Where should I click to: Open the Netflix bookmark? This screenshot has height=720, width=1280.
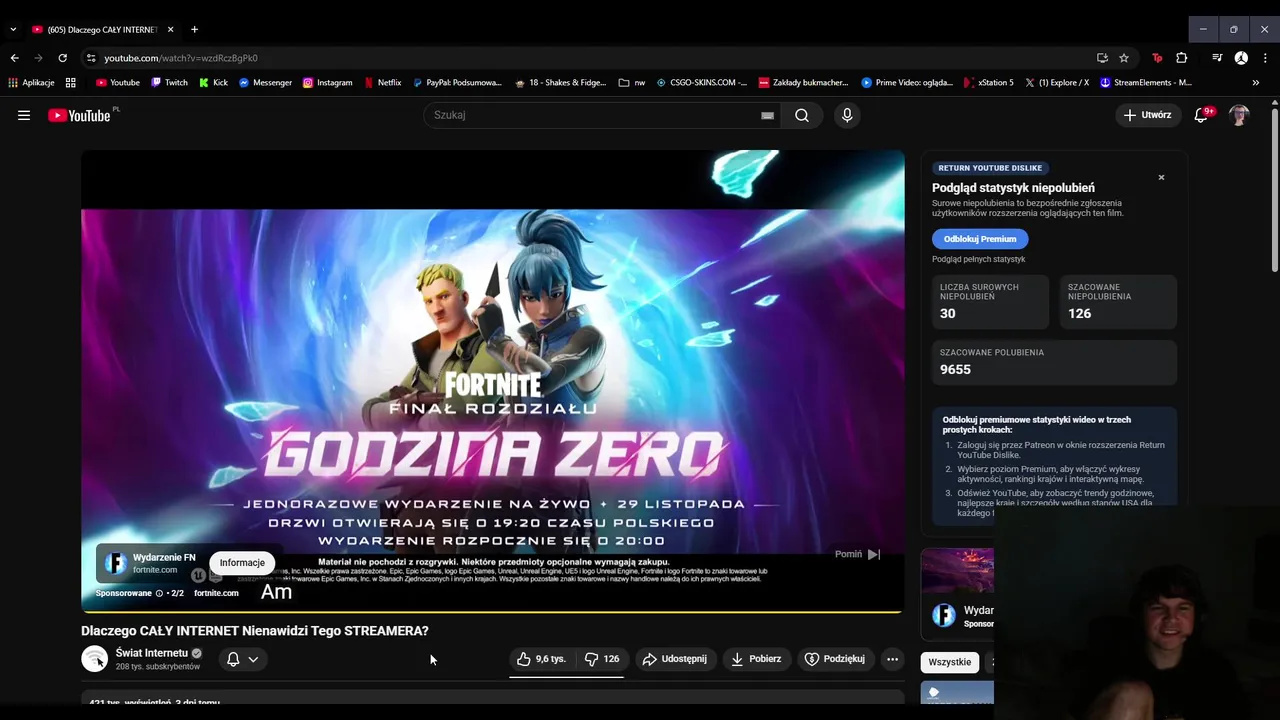(382, 83)
